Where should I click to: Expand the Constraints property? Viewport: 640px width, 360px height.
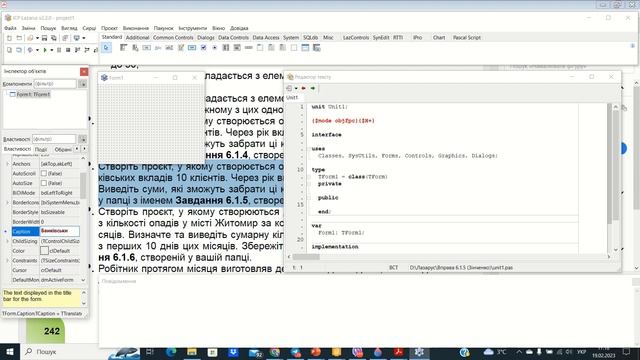pyautogui.click(x=7, y=260)
